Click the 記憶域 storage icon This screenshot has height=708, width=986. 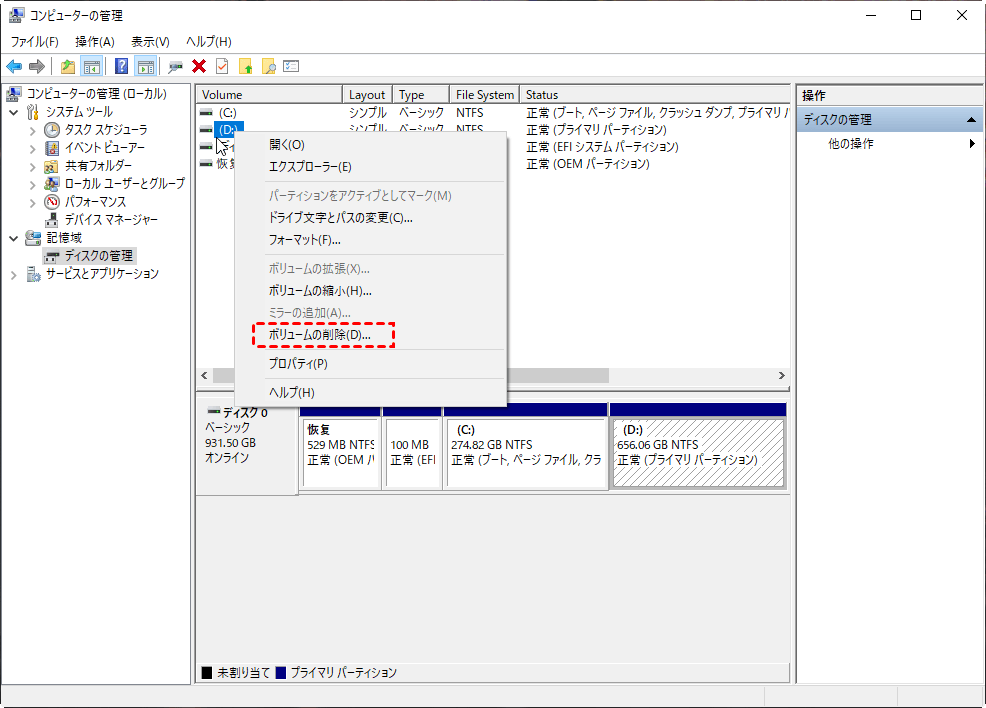tap(33, 238)
